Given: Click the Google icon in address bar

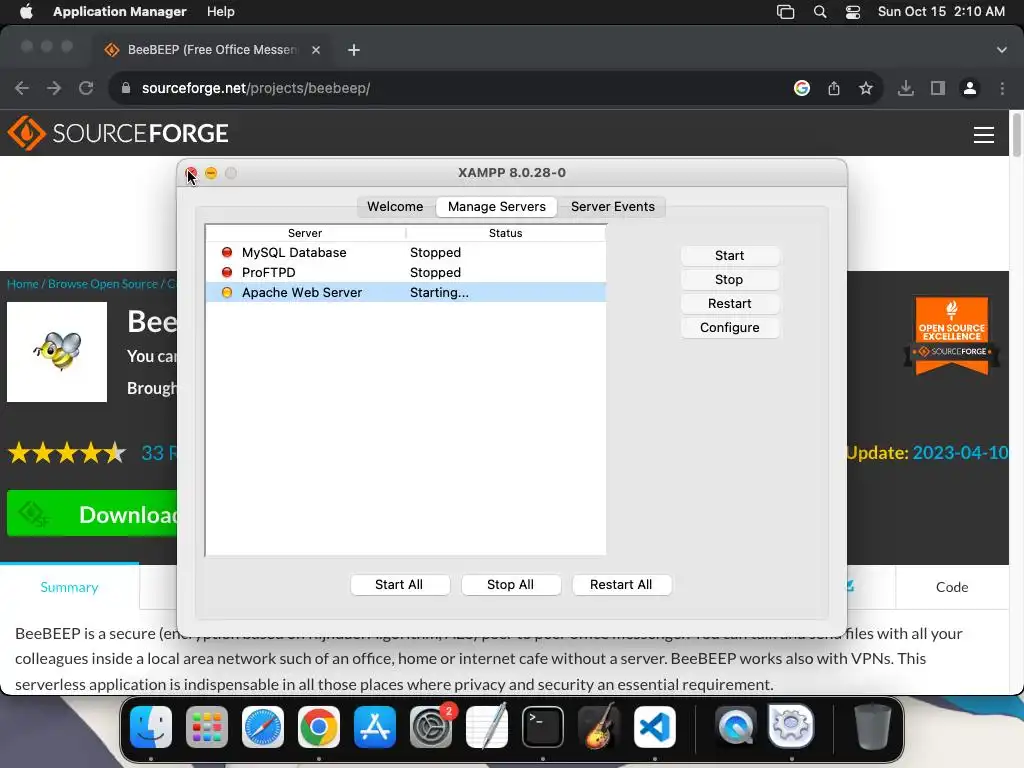Looking at the screenshot, I should pos(802,88).
